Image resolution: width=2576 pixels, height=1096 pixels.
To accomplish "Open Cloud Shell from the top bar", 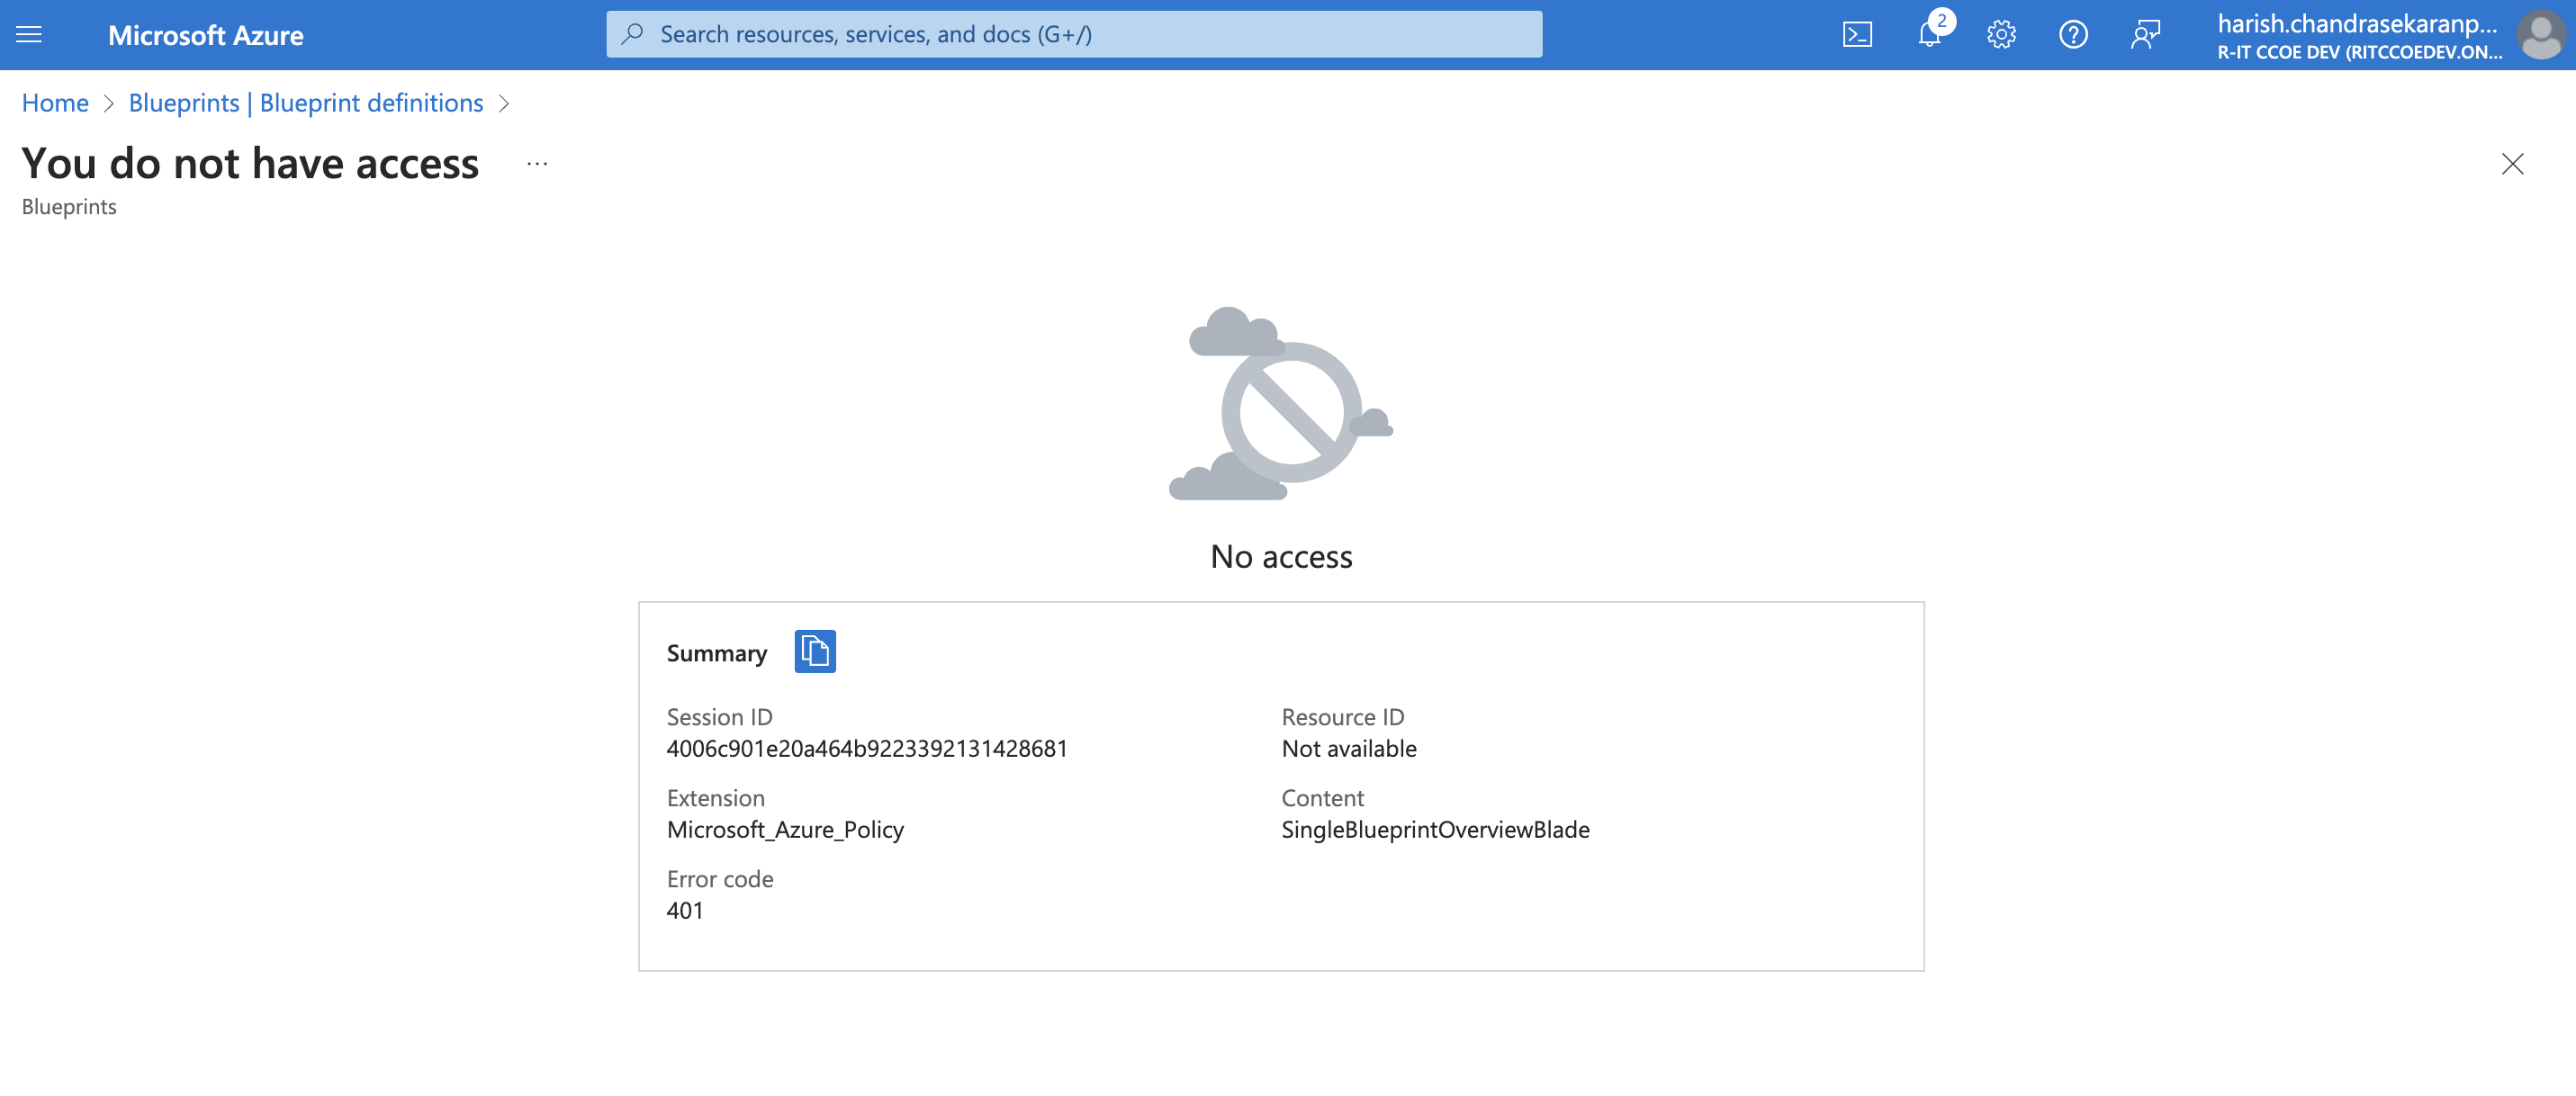I will point(1857,35).
